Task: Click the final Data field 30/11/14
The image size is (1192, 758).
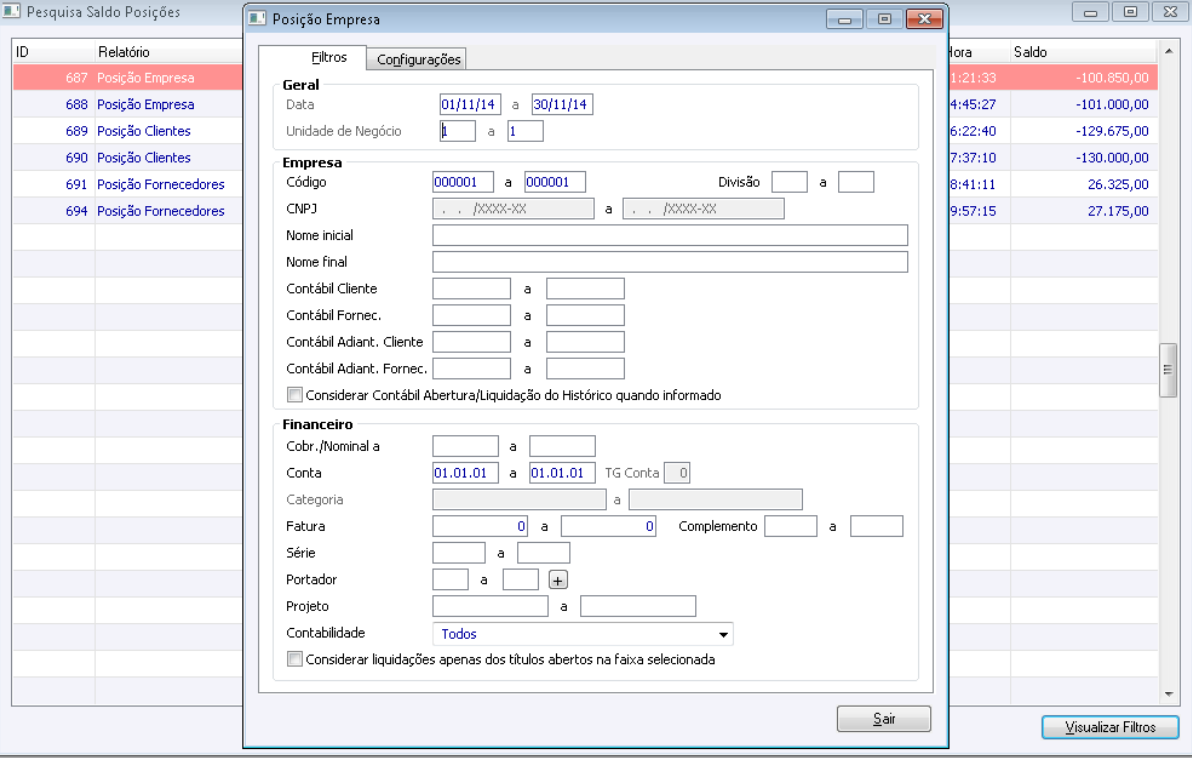Action: pyautogui.click(x=562, y=104)
